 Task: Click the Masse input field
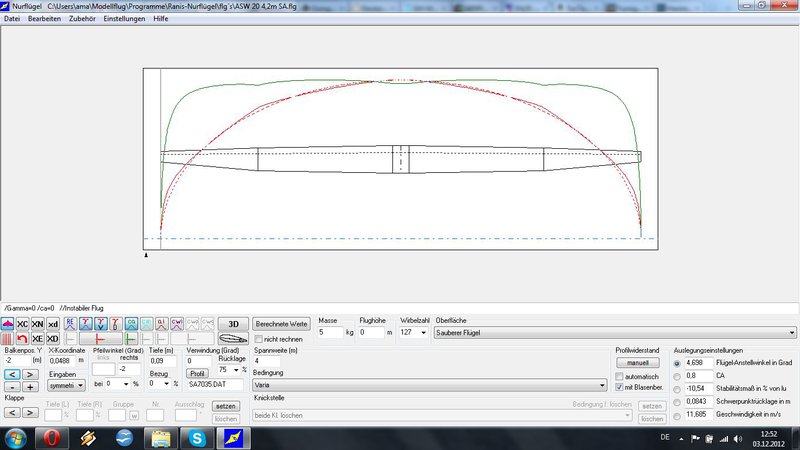[329, 332]
